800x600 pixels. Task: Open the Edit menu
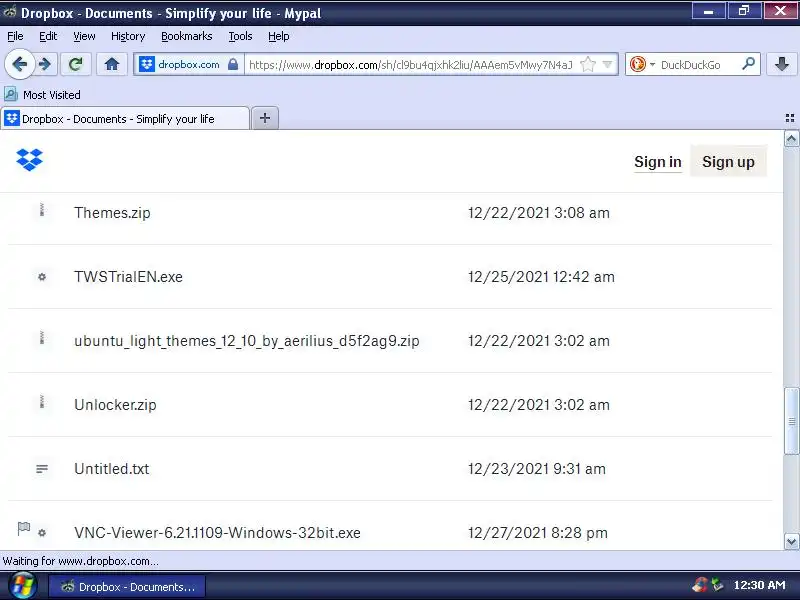pyautogui.click(x=48, y=36)
